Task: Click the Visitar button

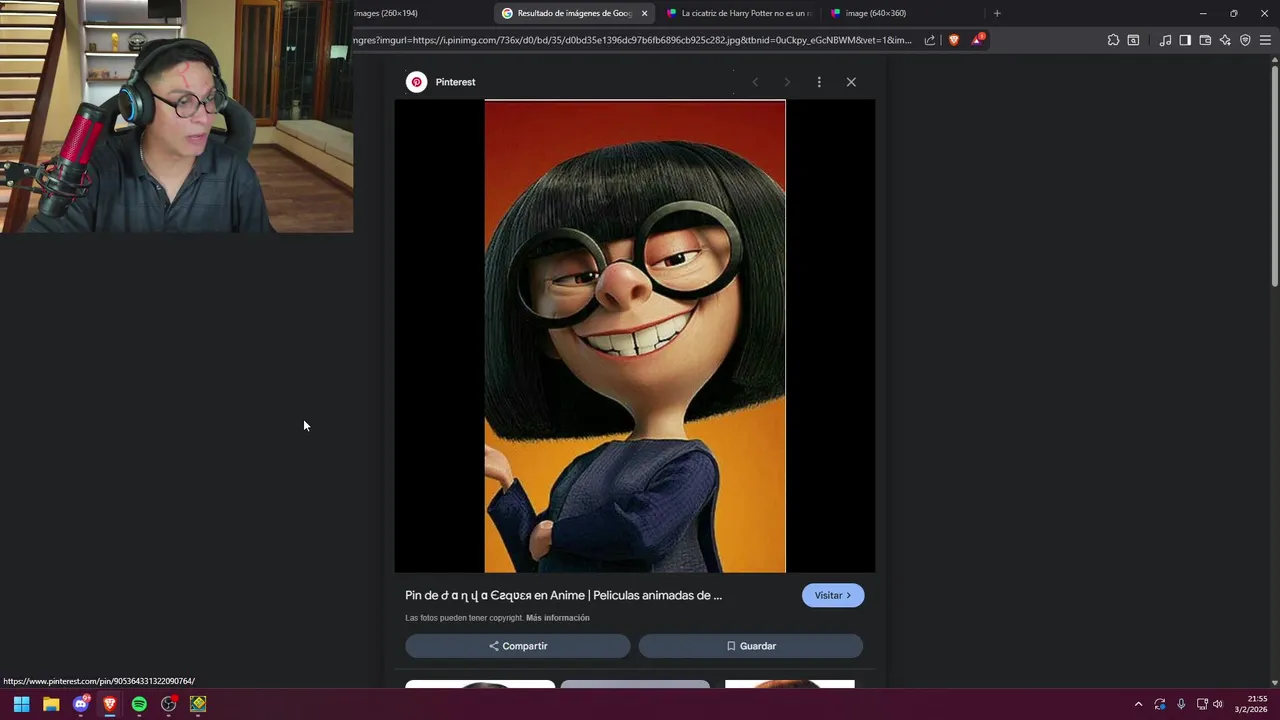Action: click(x=833, y=595)
